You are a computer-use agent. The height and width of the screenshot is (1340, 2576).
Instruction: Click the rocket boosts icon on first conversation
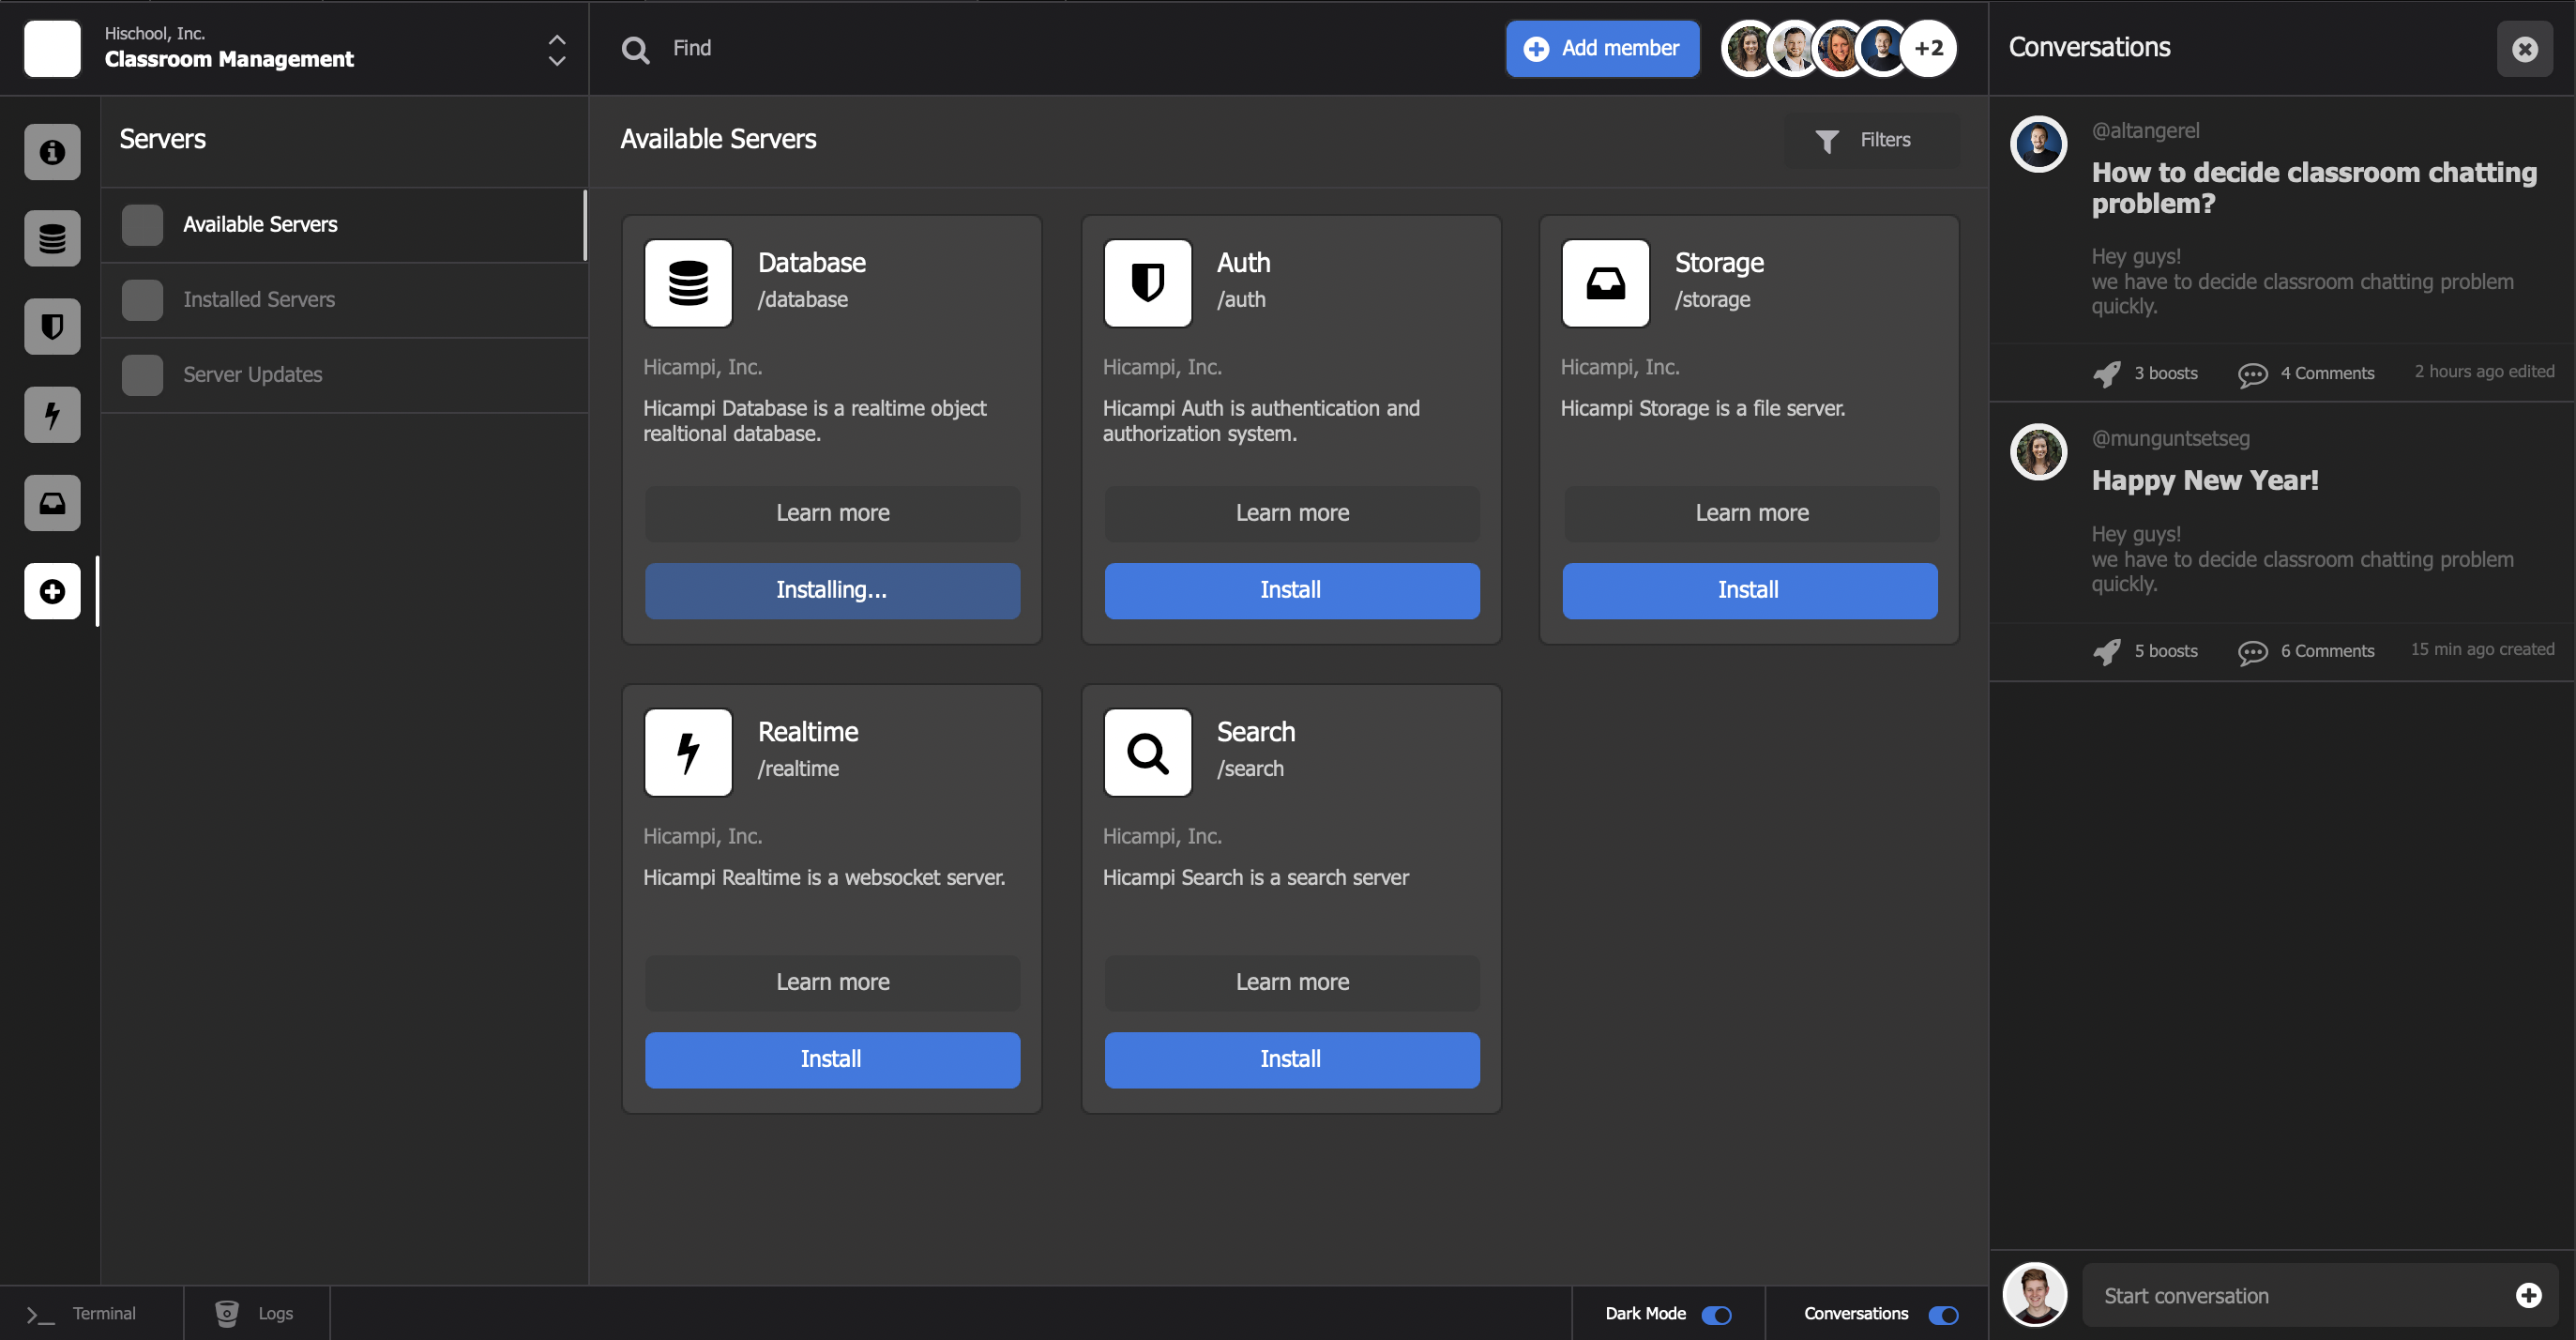pos(2107,374)
